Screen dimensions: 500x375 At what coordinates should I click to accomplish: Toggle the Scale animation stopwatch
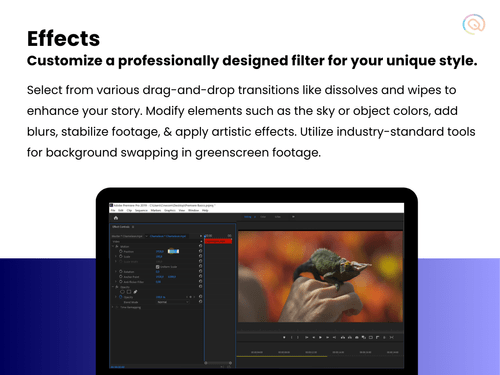(x=121, y=256)
